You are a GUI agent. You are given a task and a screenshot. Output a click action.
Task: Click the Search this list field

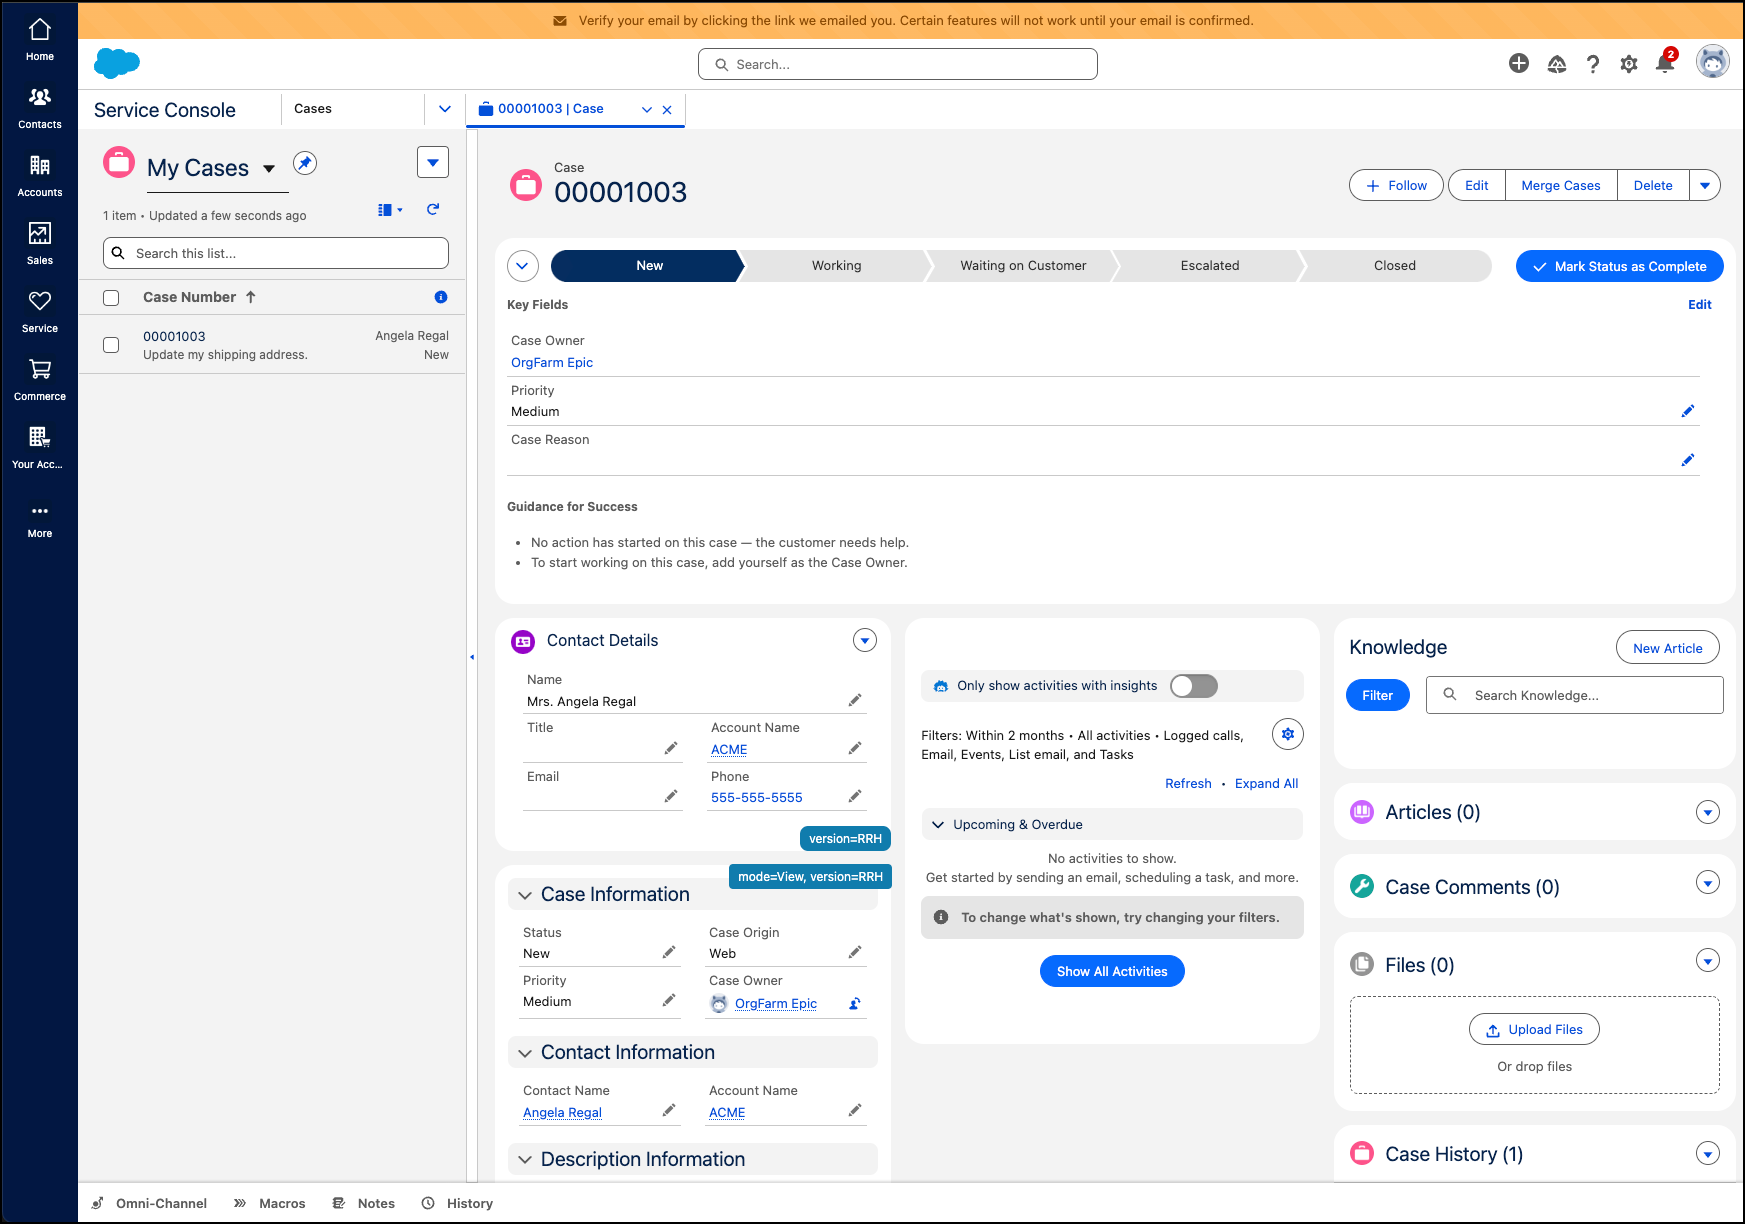(x=276, y=253)
